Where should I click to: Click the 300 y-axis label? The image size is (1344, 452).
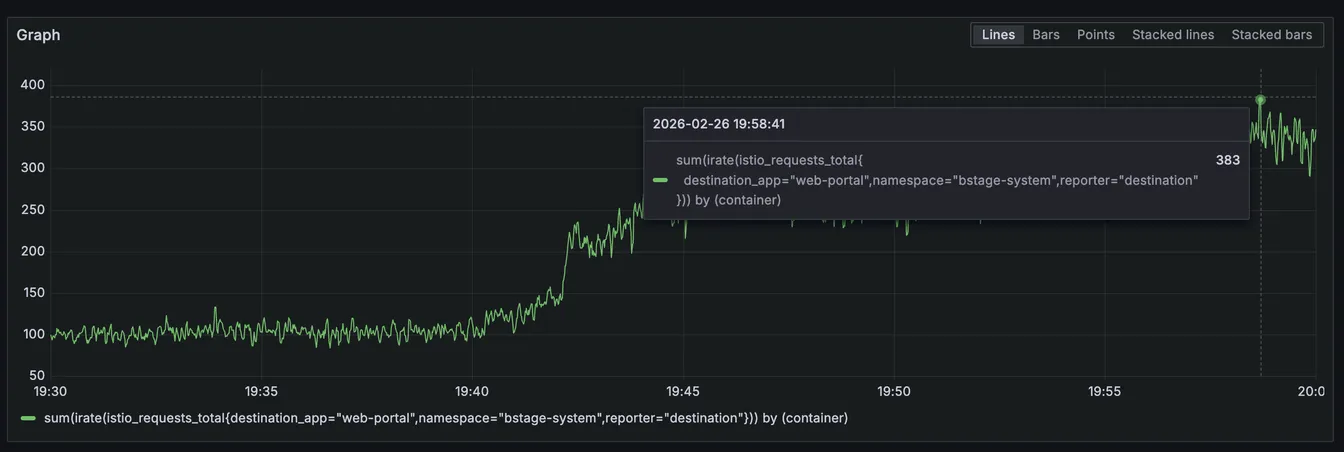[x=32, y=168]
